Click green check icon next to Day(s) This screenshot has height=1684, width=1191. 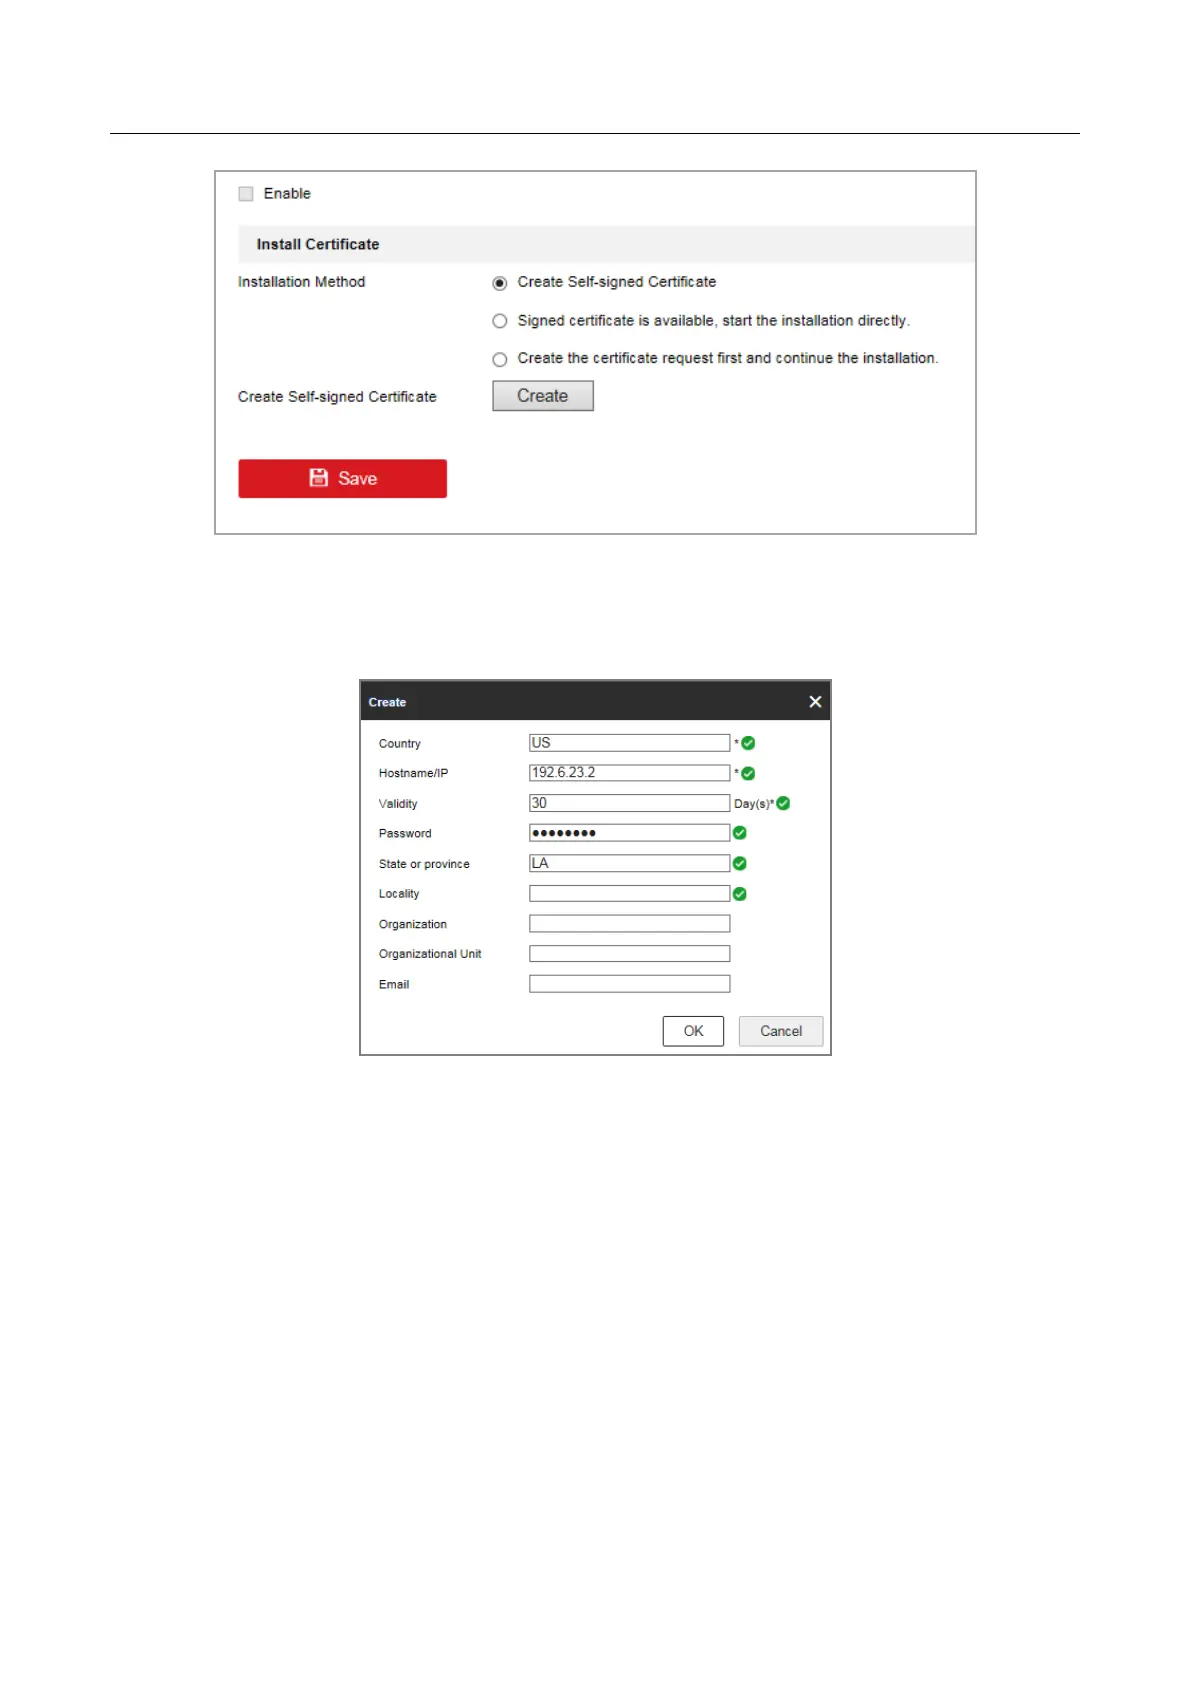click(783, 803)
